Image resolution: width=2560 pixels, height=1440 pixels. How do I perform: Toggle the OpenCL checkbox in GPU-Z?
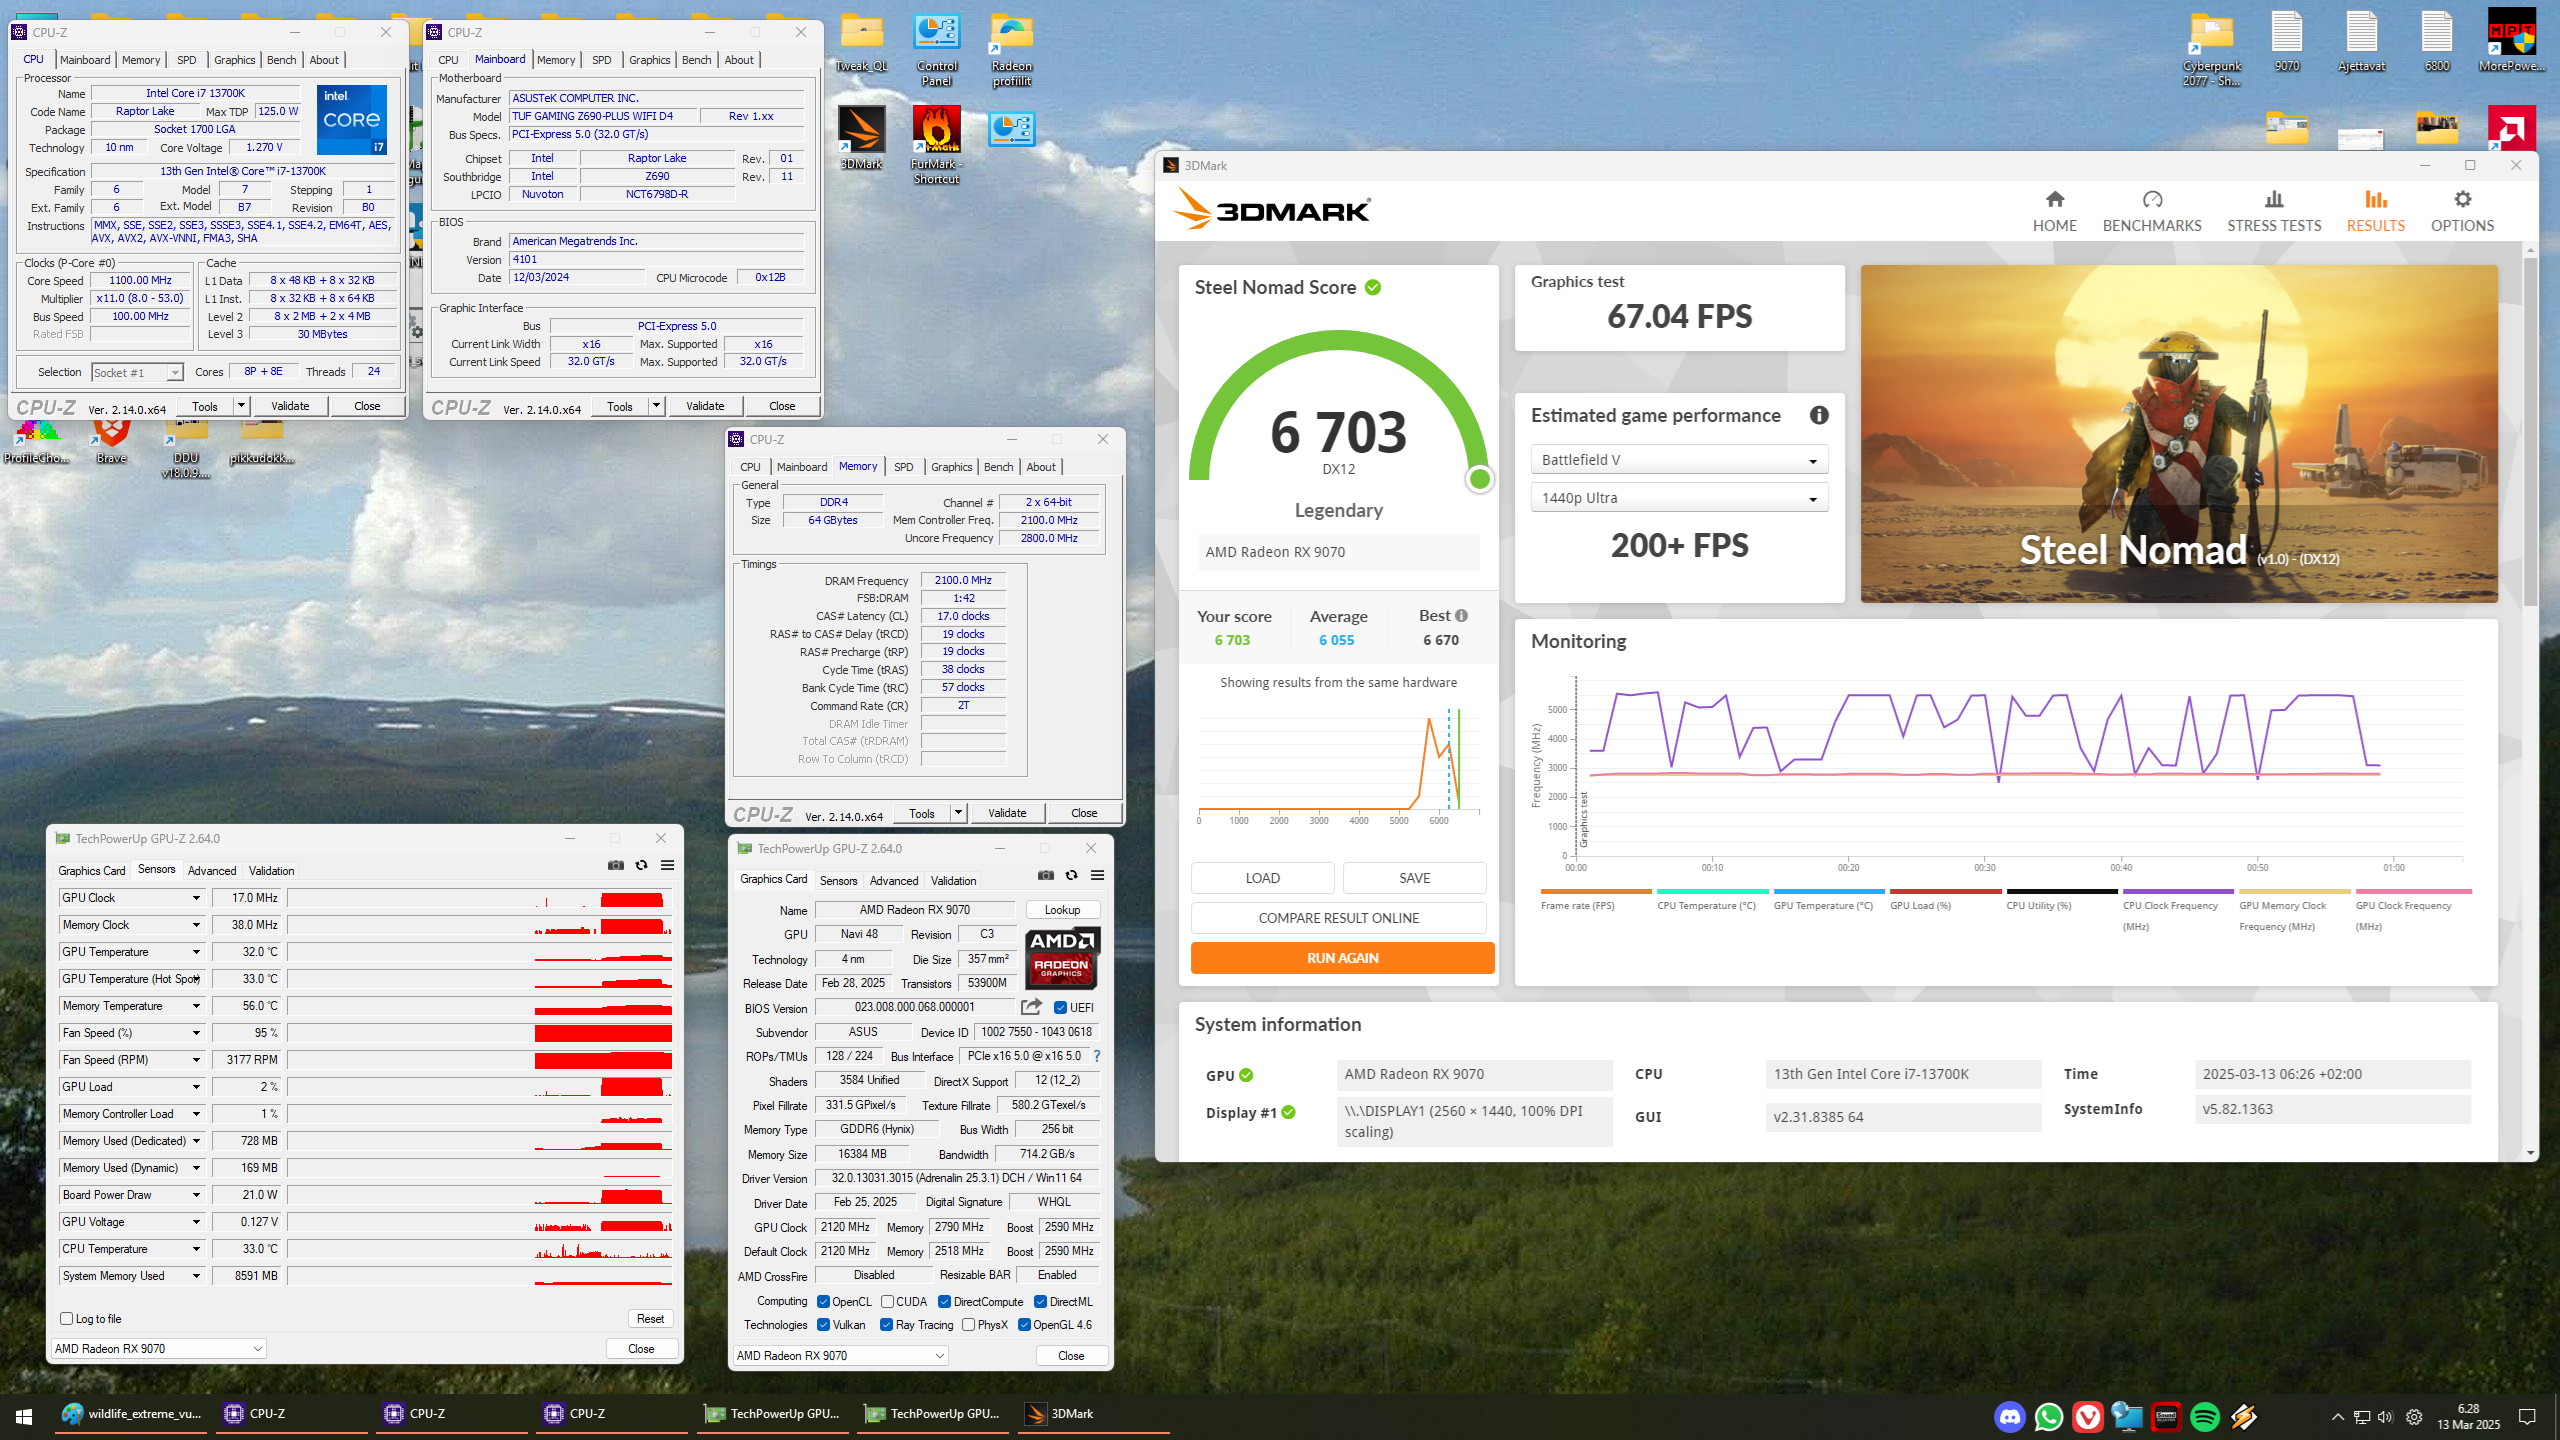[823, 1301]
